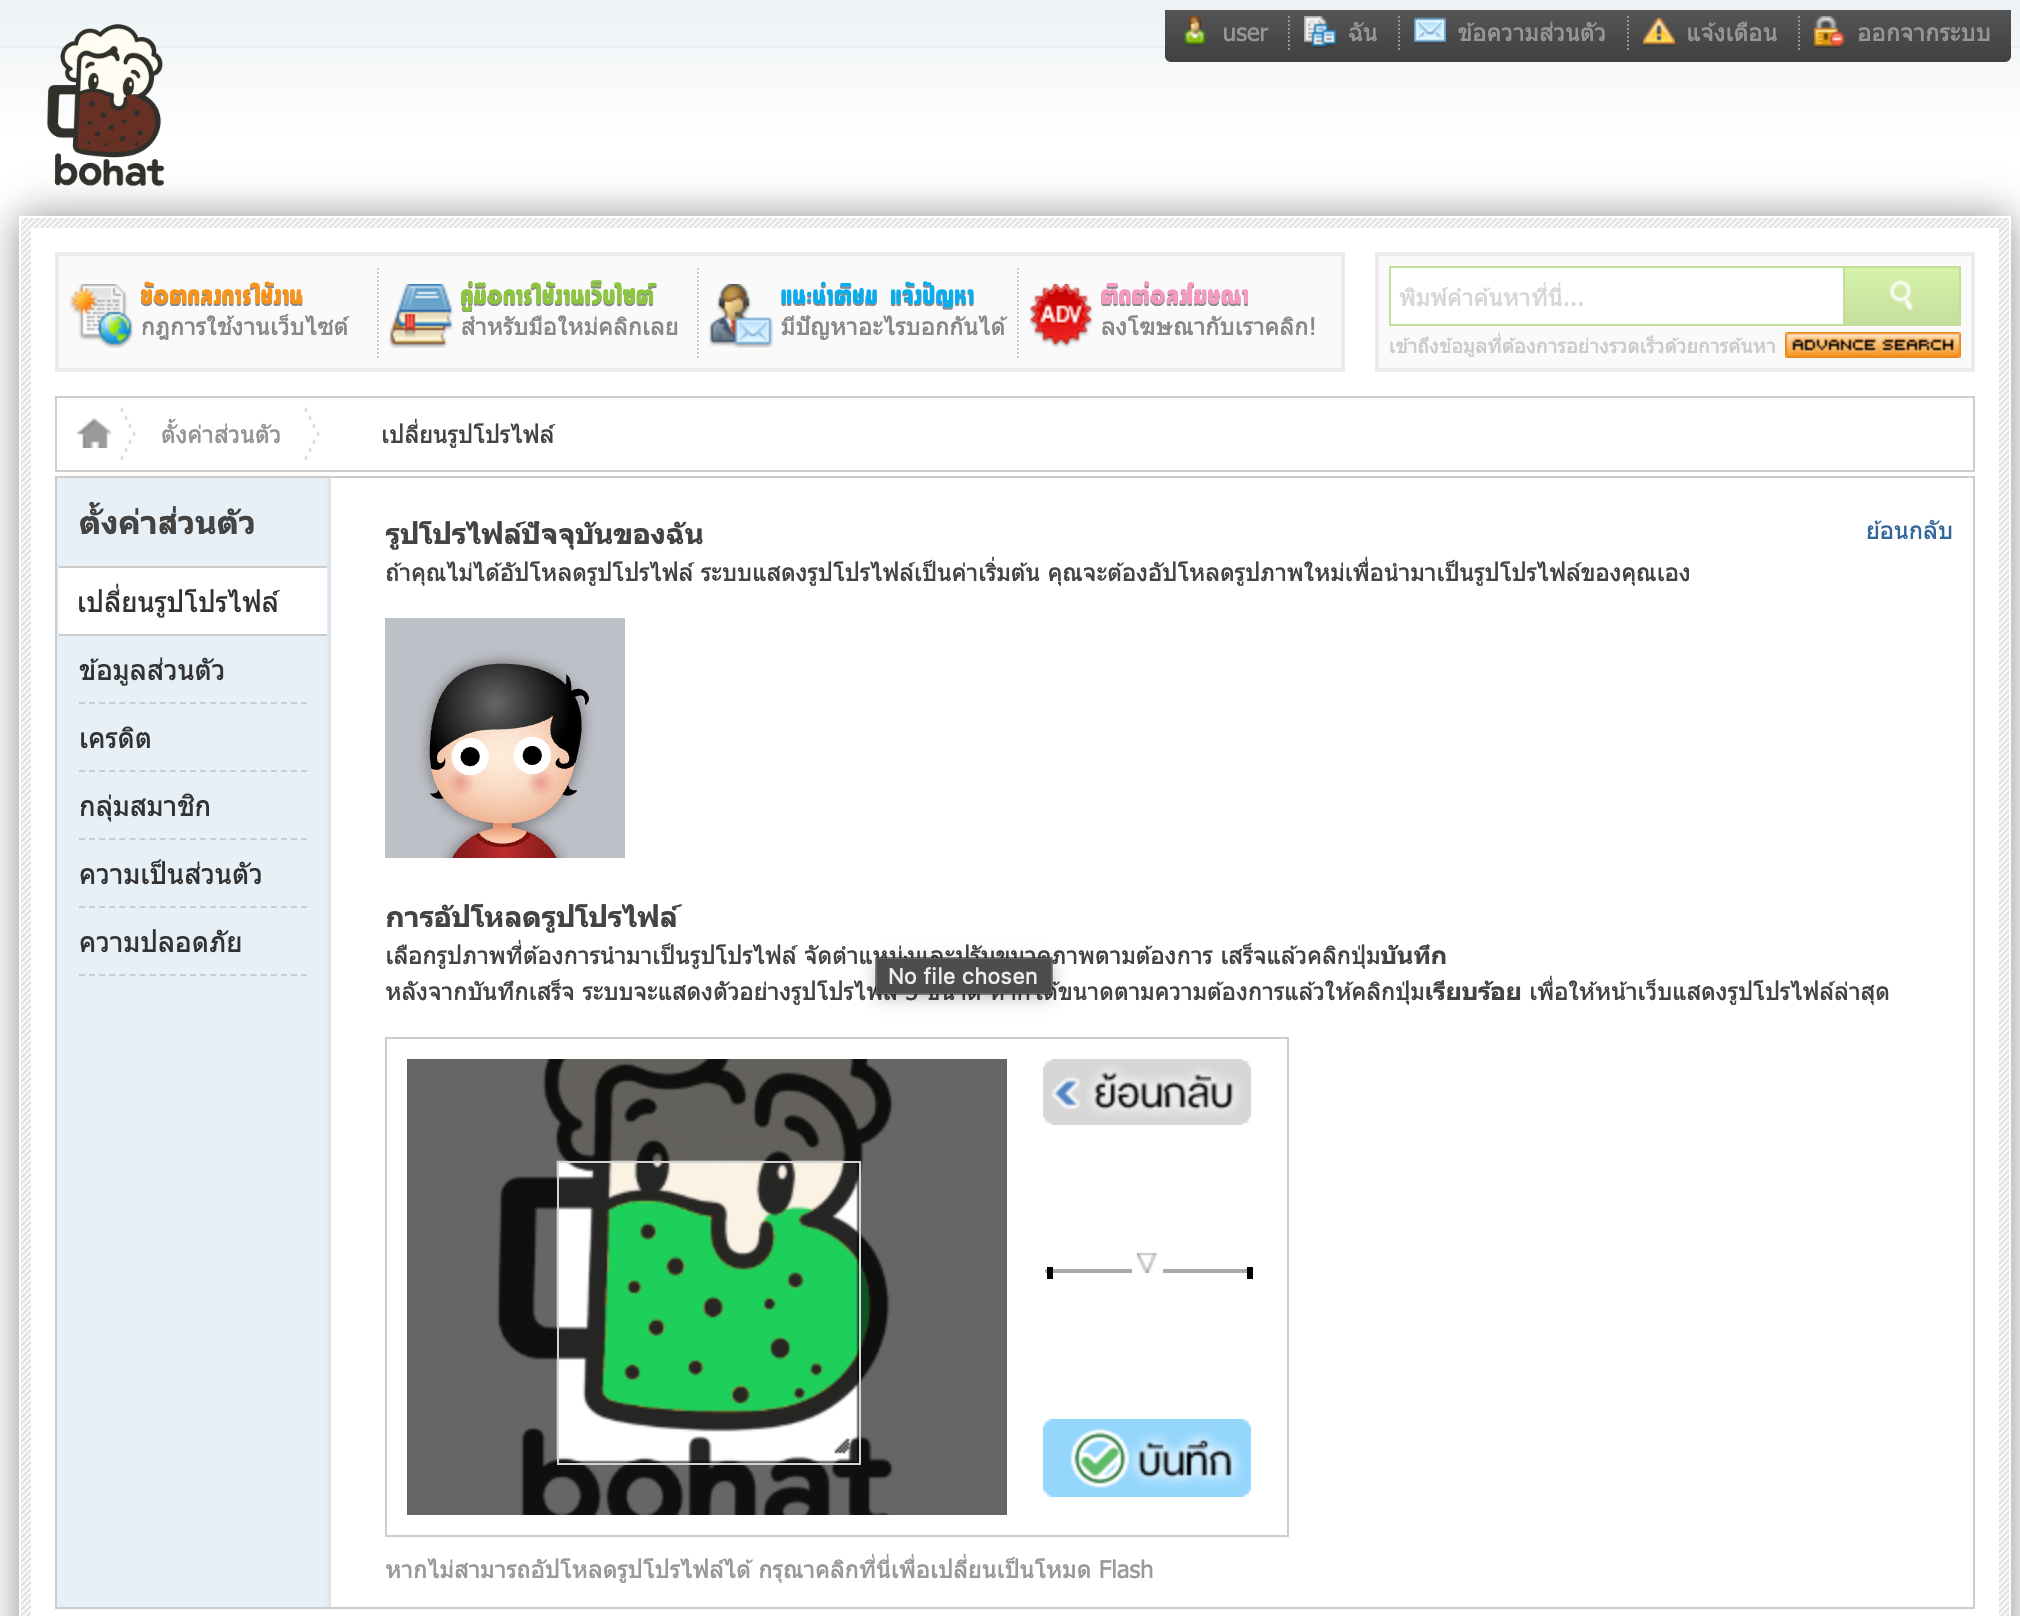Viewport: 2020px width, 1616px height.
Task: Select เปลี่ยนรูปโปรไฟล์ in the sidebar
Action: click(179, 602)
